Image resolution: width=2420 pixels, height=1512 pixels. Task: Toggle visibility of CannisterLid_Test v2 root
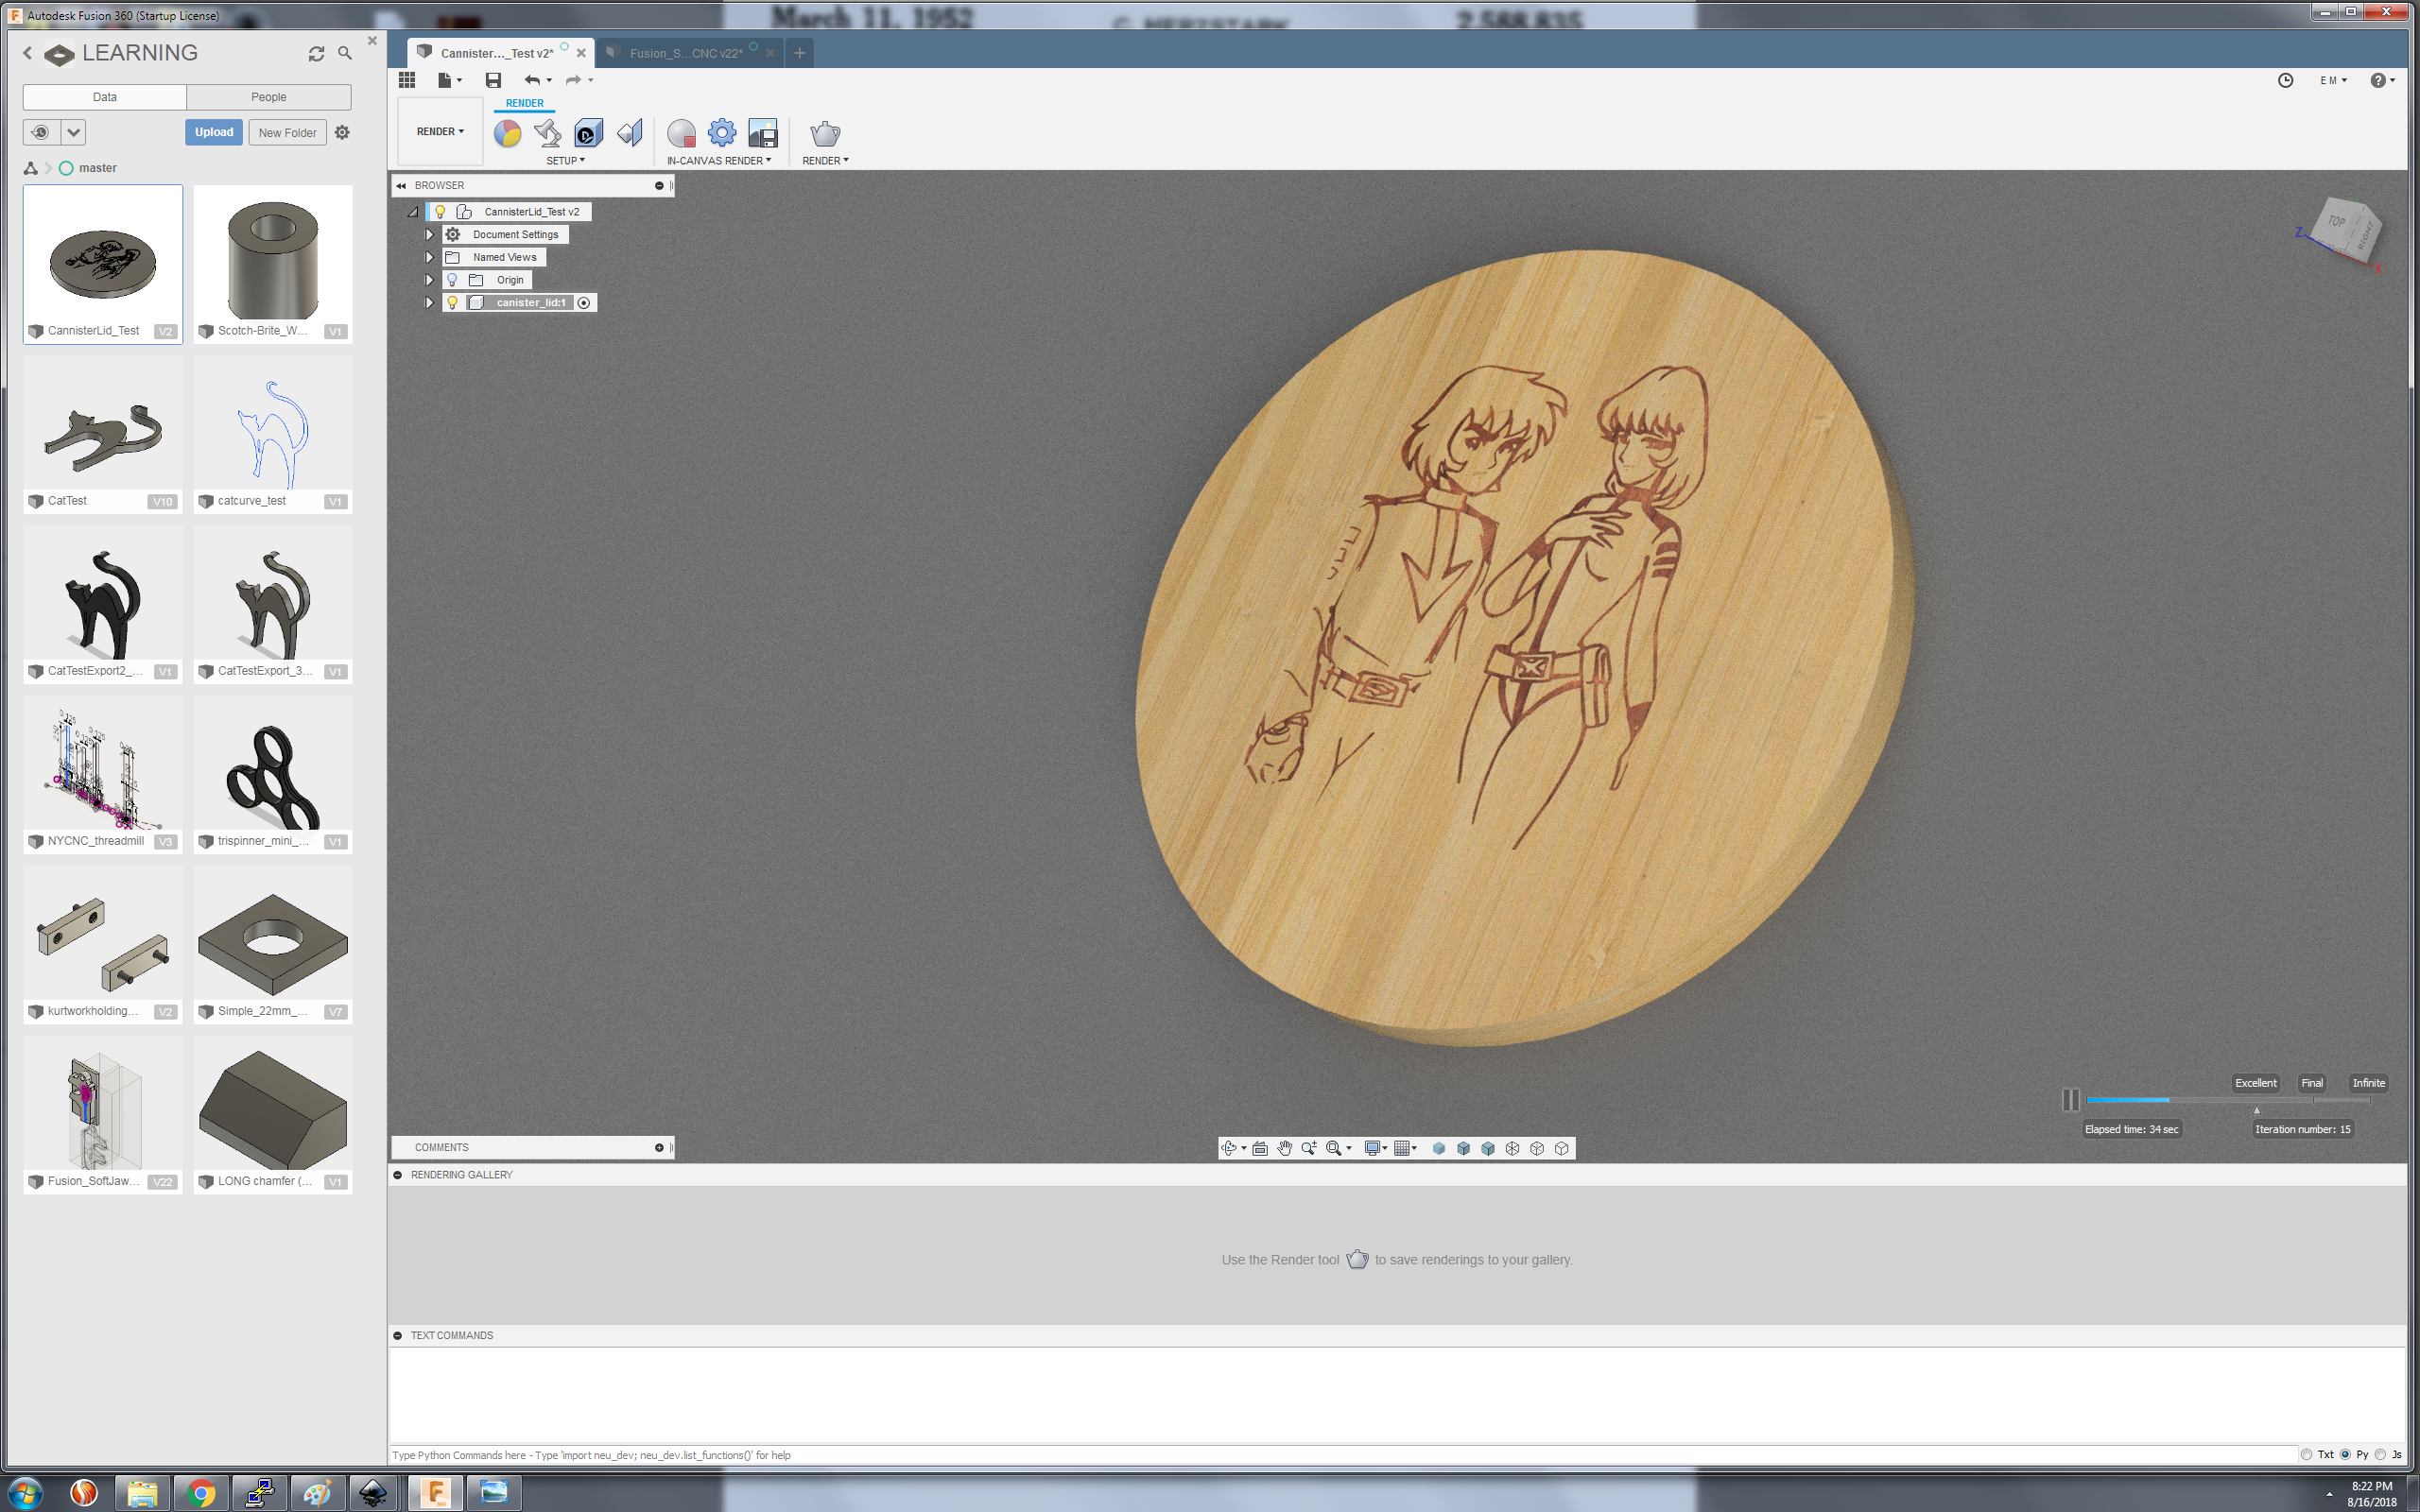pyautogui.click(x=439, y=212)
